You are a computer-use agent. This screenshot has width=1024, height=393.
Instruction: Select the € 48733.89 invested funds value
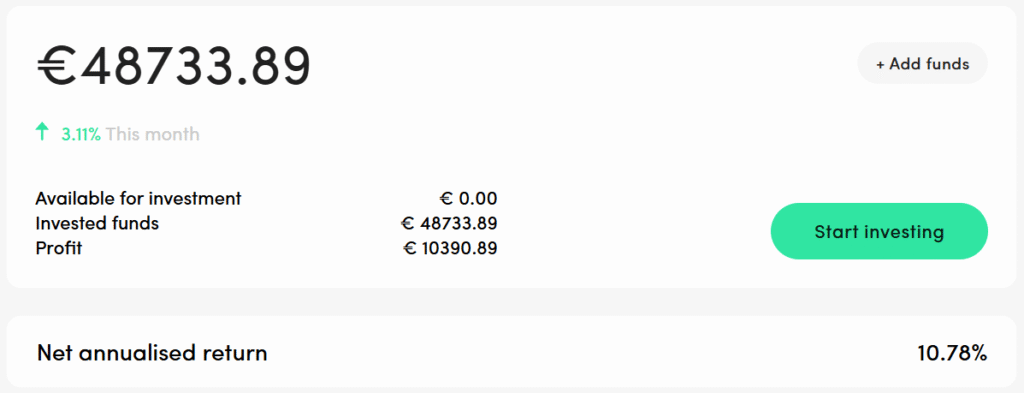449,224
